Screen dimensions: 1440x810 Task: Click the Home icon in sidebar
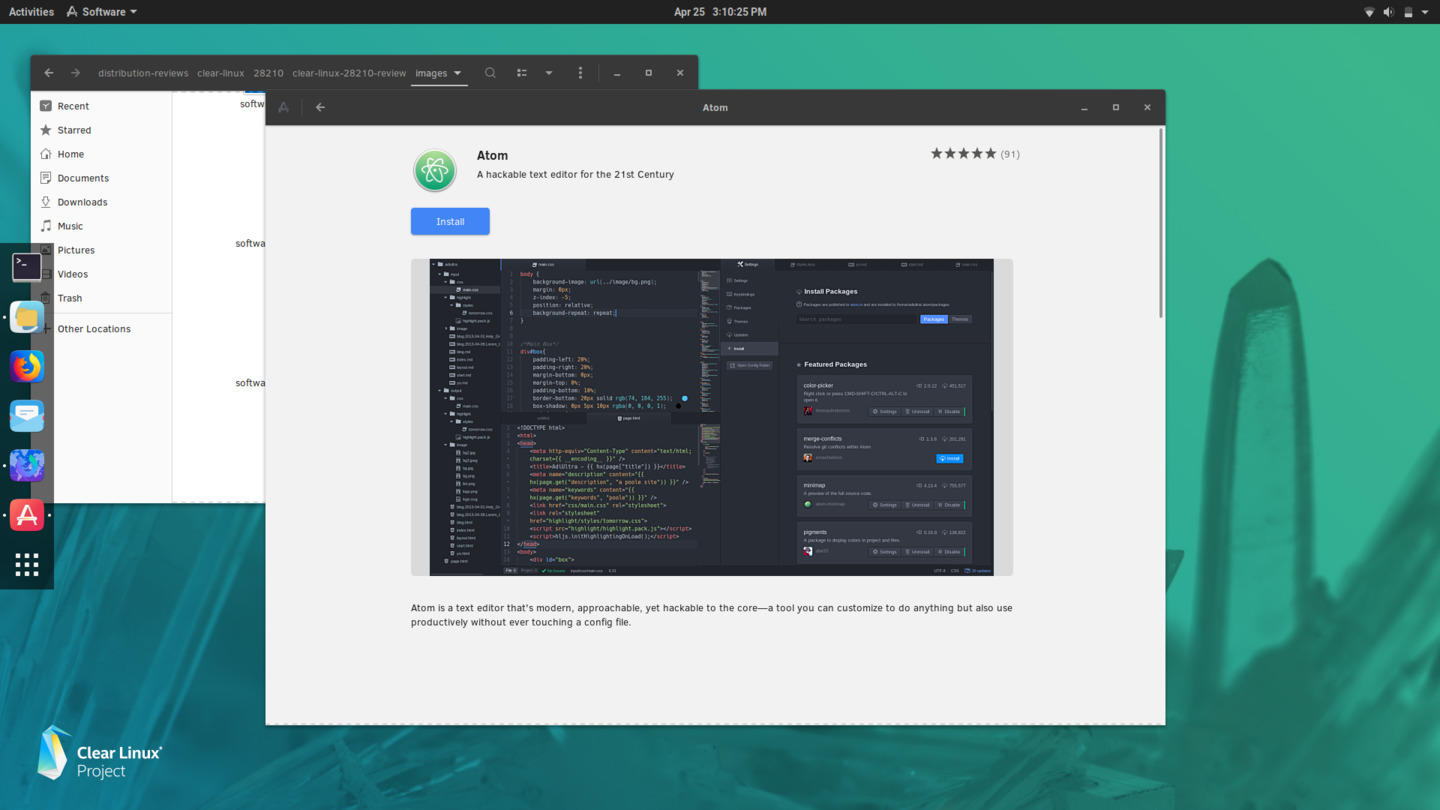tap(45, 154)
